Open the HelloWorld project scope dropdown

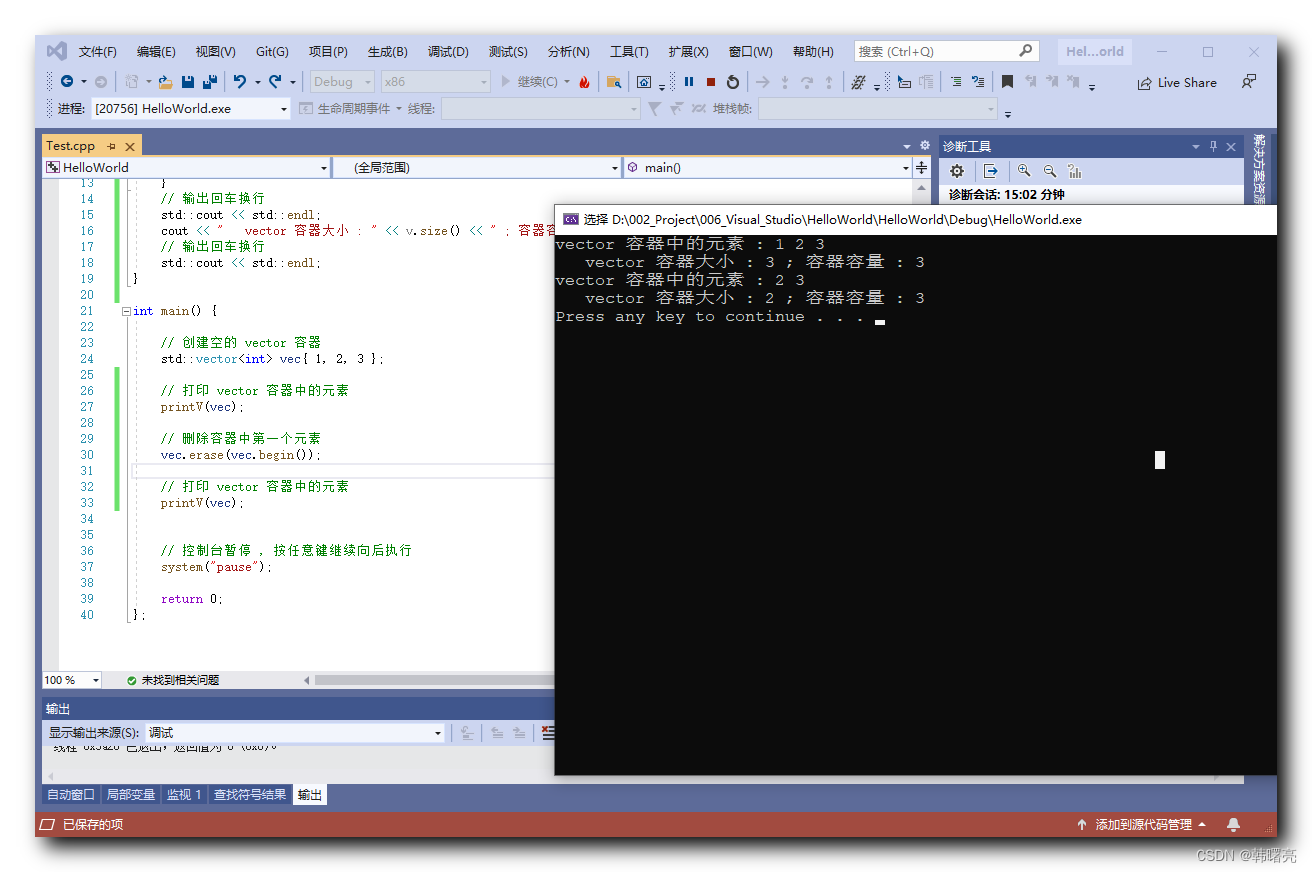tap(187, 168)
